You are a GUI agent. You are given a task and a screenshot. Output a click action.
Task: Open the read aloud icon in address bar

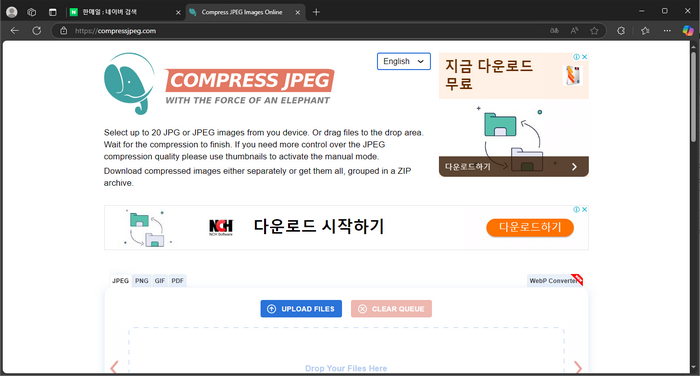tap(574, 31)
